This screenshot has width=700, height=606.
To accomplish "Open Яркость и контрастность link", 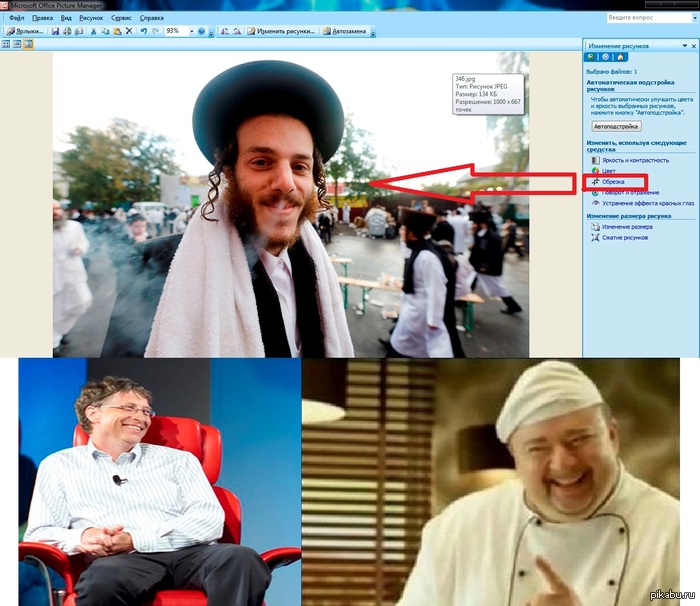I will click(635, 160).
